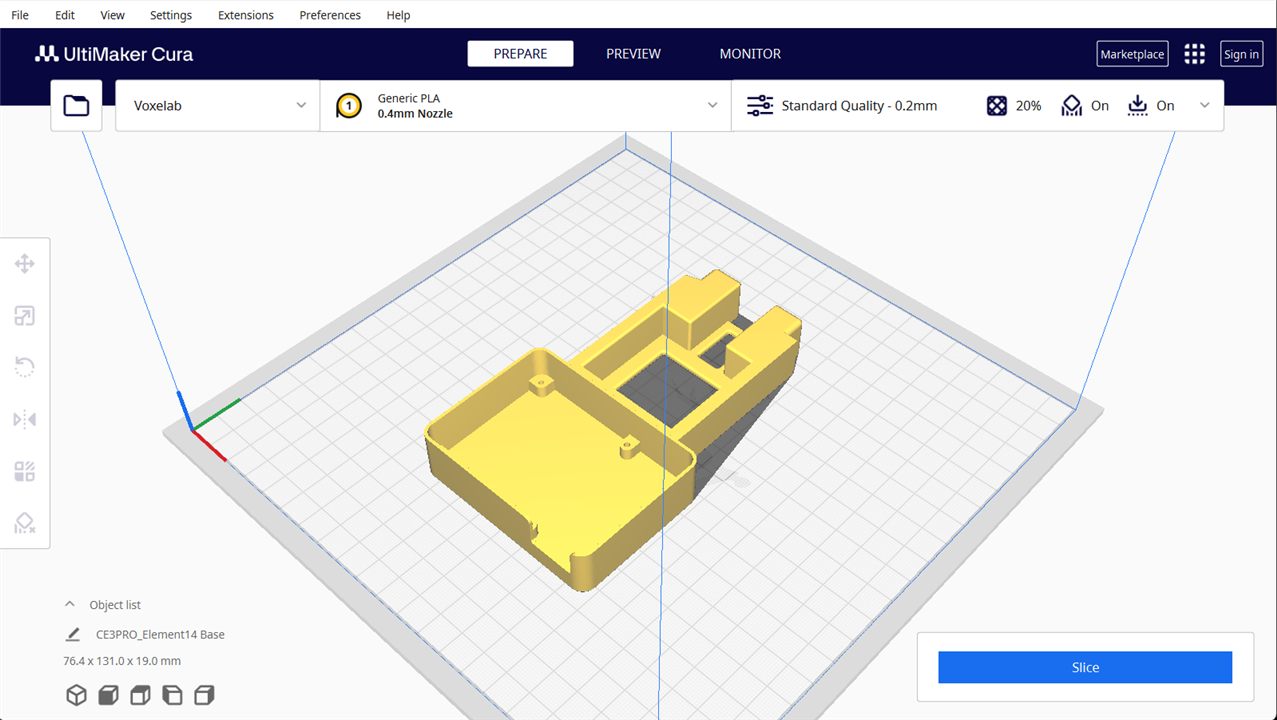Click the Sign in button
The width and height of the screenshot is (1277, 720).
1241,54
